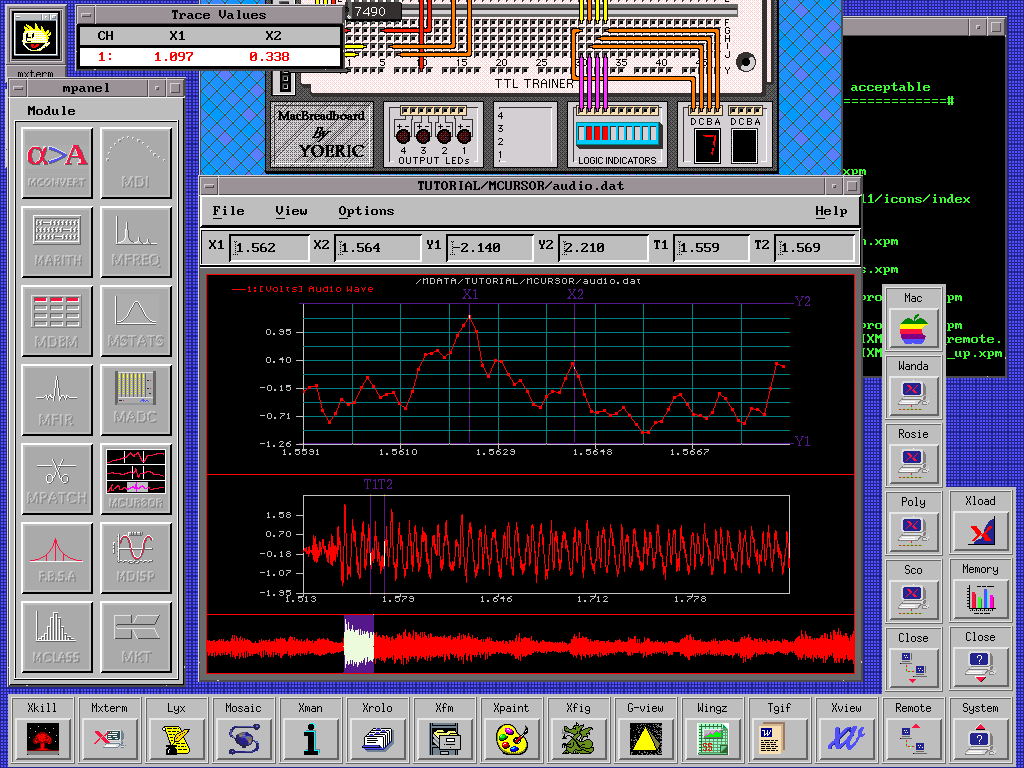The height and width of the screenshot is (768, 1024).
Task: Click the highlighted selection in the overview waveform
Action: click(x=358, y=645)
